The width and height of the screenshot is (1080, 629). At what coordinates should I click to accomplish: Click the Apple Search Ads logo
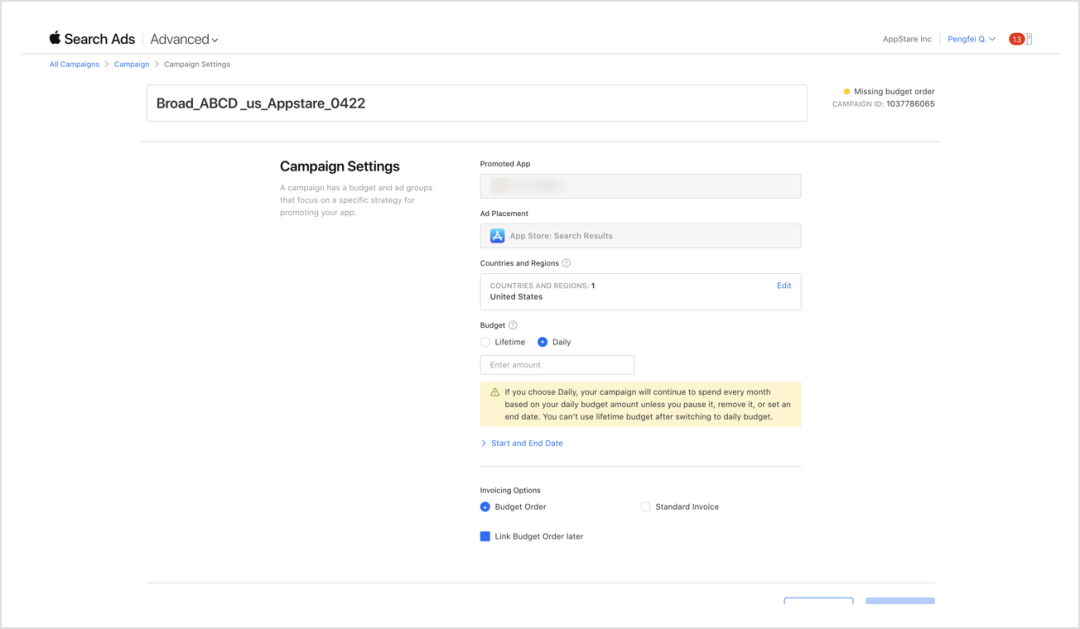(92, 39)
